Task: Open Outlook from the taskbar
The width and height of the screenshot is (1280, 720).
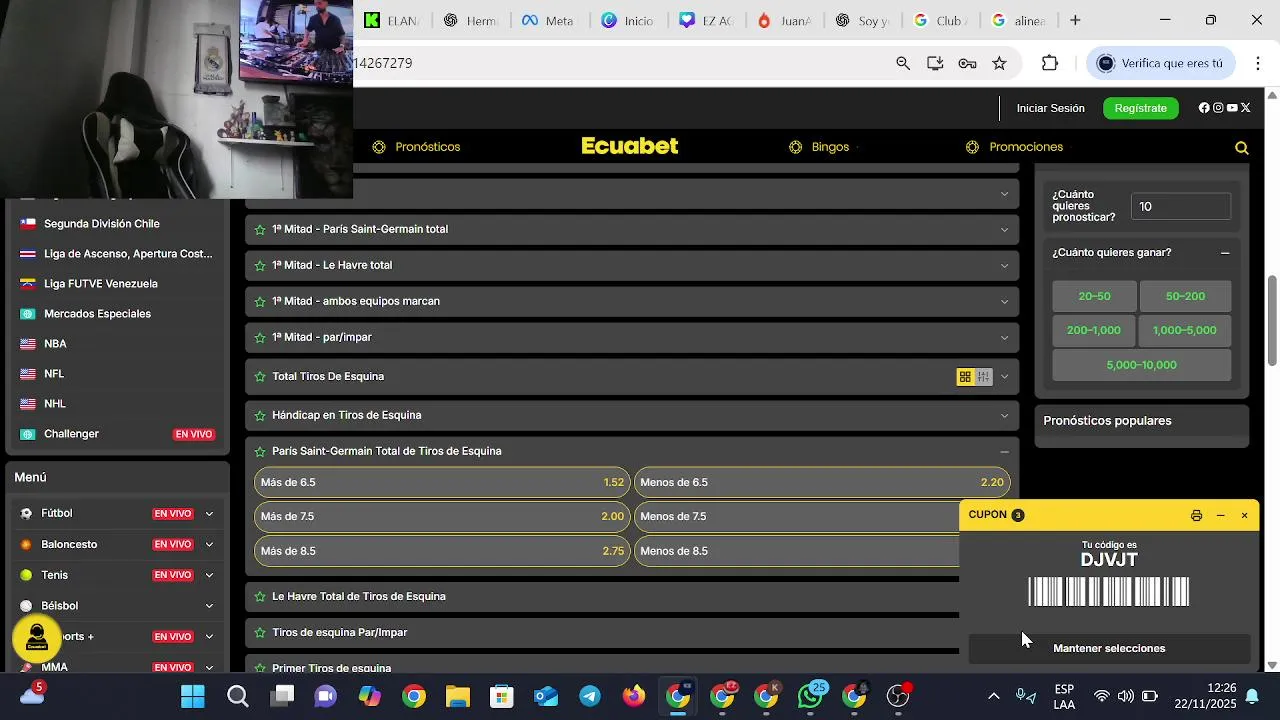Action: click(546, 696)
